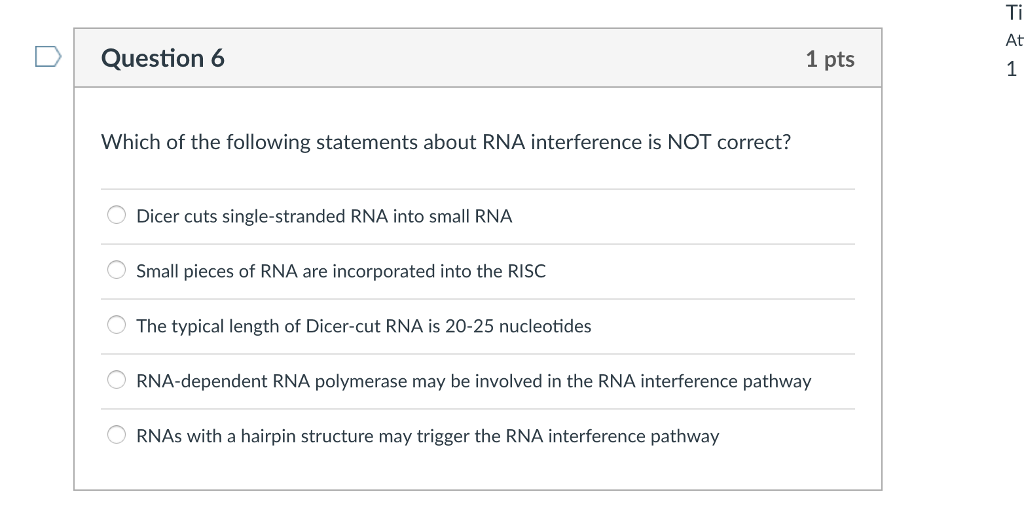
Task: Click the '1 pts' points label
Action: [829, 59]
